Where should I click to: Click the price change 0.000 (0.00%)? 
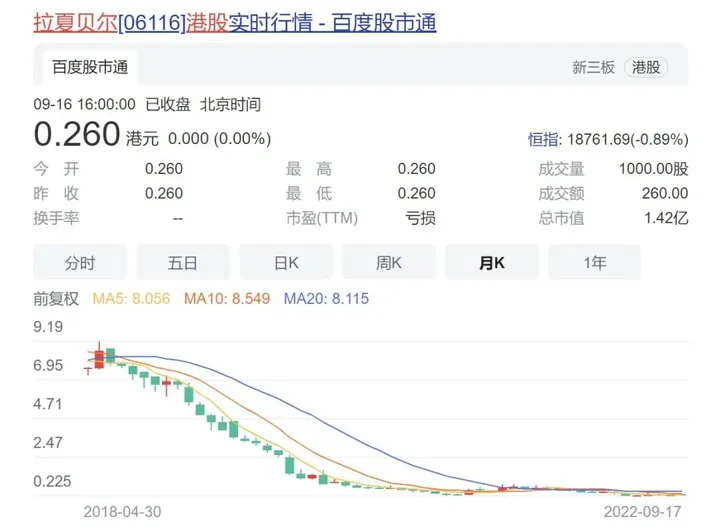pyautogui.click(x=219, y=139)
